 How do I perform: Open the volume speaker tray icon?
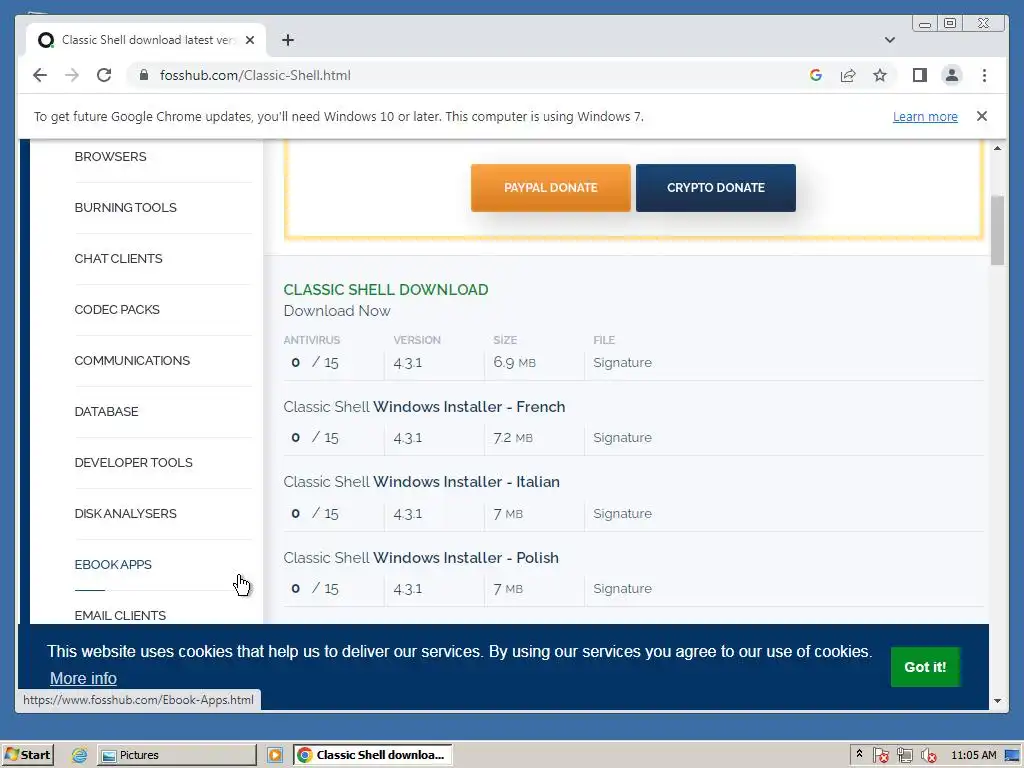coord(928,756)
